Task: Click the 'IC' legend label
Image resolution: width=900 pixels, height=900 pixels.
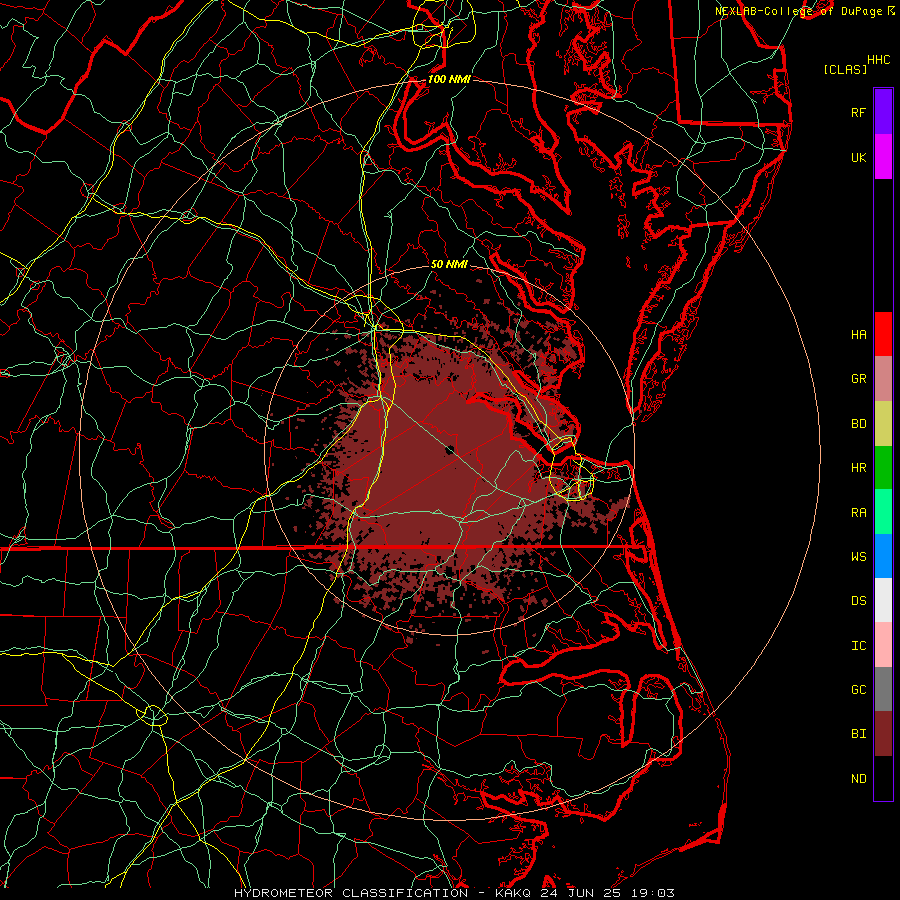Action: click(858, 646)
